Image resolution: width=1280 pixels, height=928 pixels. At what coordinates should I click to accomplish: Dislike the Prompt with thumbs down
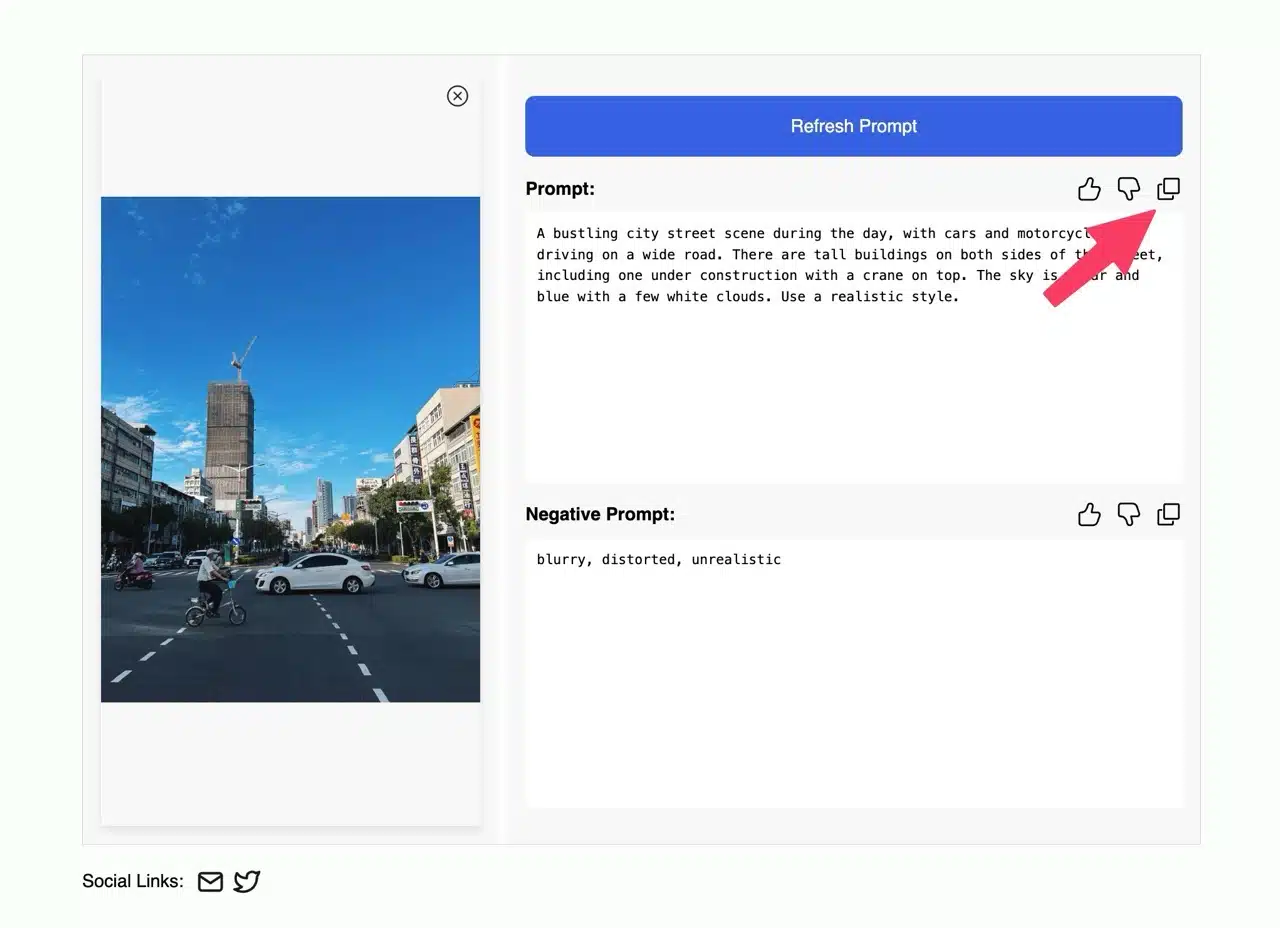click(1128, 189)
